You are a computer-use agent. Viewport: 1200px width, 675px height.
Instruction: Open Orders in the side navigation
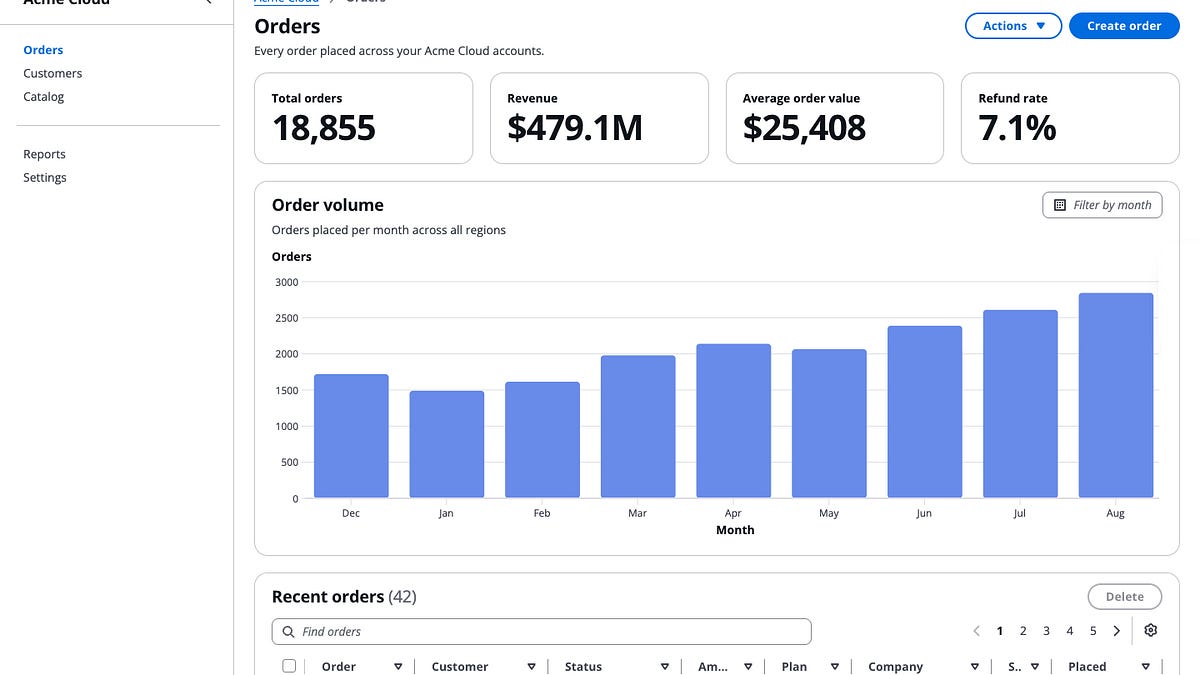point(43,50)
